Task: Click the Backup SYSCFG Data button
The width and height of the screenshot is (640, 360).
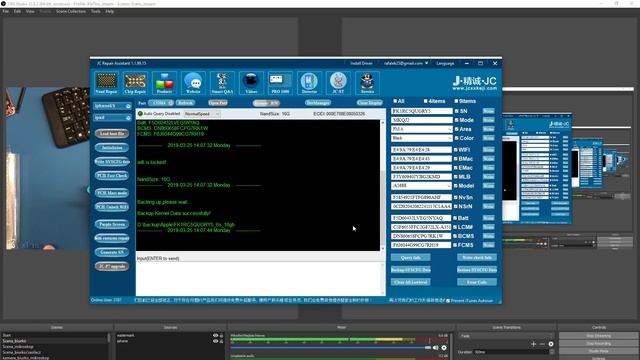Action: point(411,270)
